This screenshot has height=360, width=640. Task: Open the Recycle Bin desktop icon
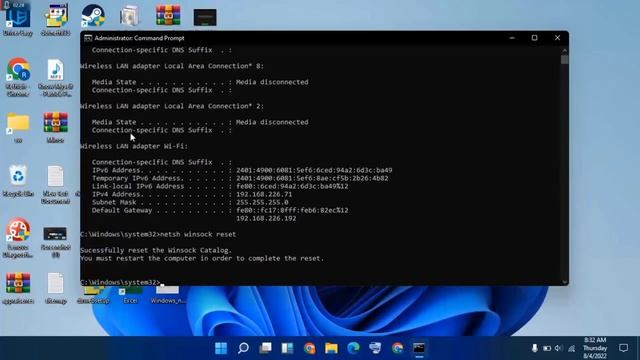pos(18,181)
